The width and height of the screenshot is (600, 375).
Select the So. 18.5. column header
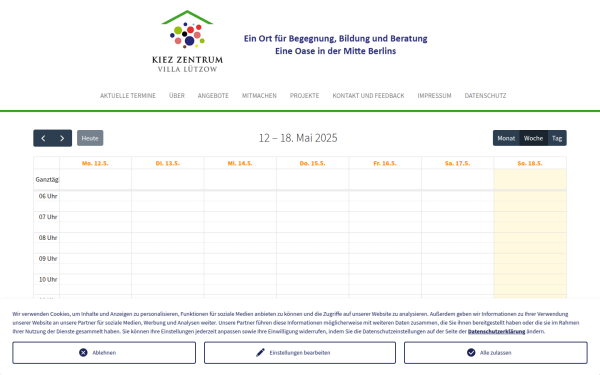click(x=530, y=163)
